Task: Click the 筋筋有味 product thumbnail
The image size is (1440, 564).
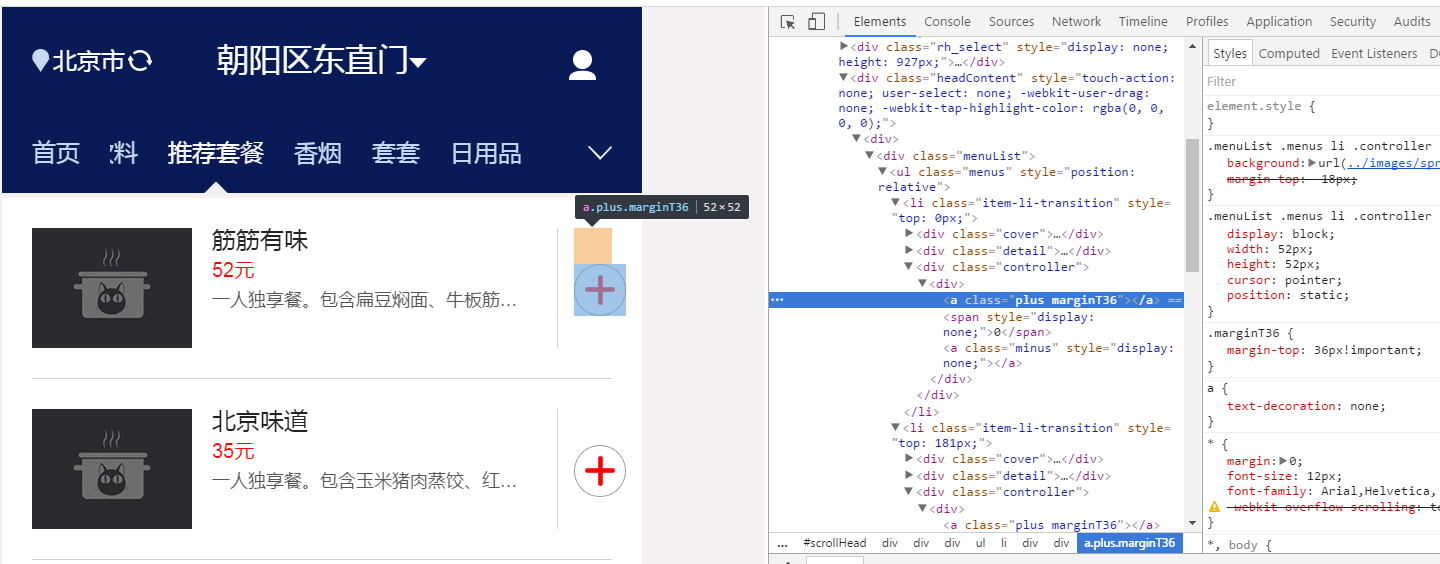Action: (112, 288)
